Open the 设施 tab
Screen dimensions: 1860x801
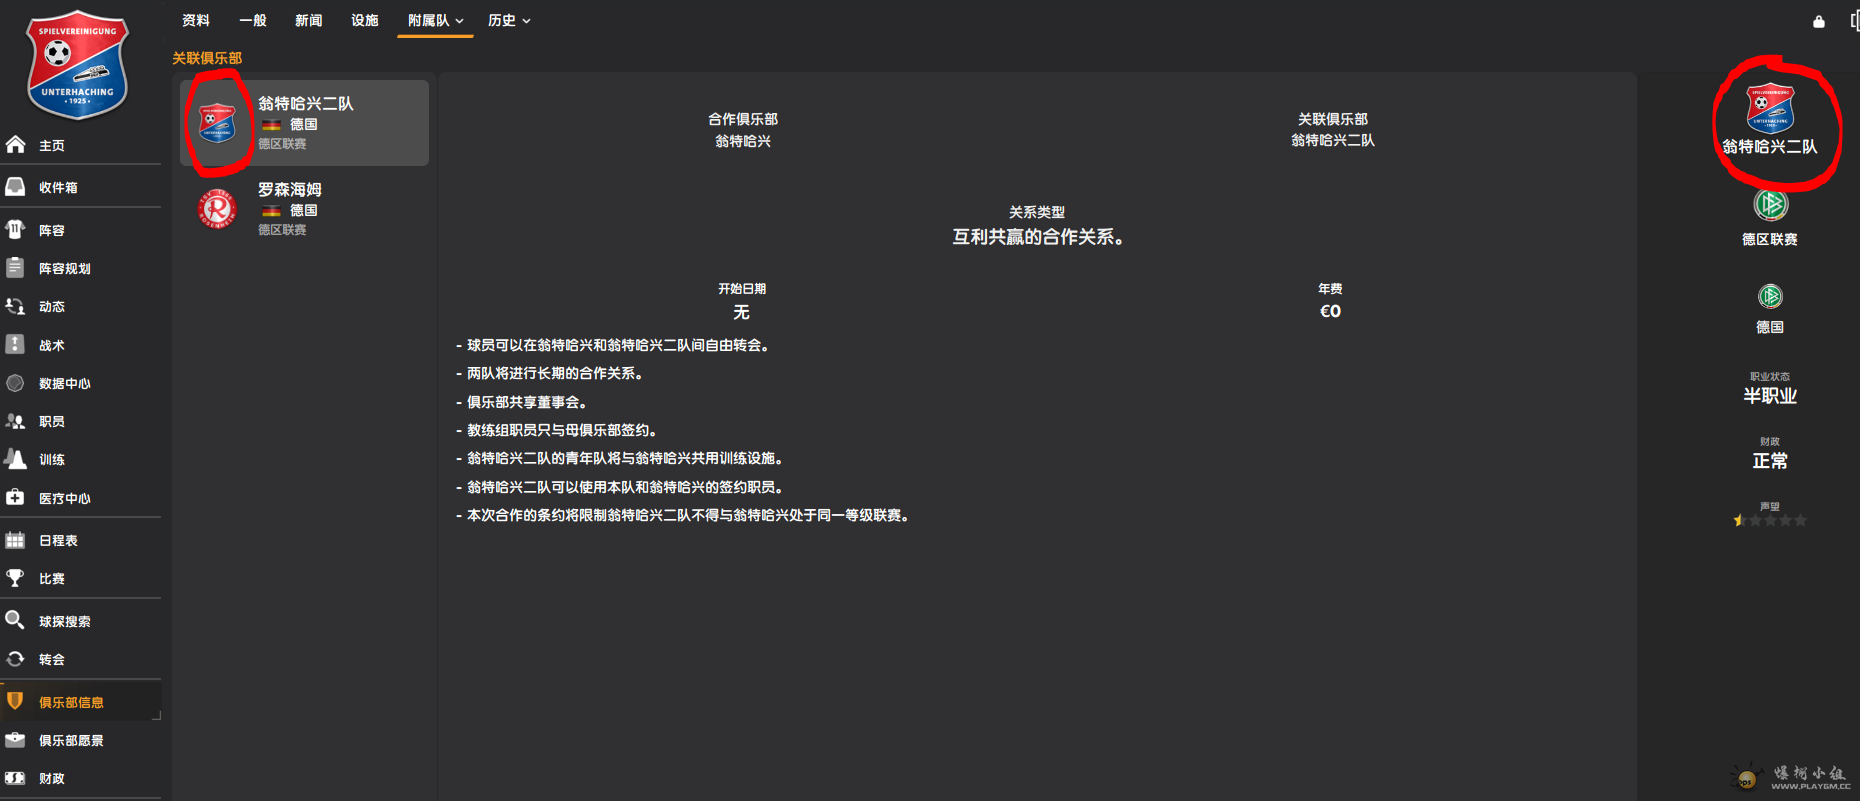click(x=365, y=21)
